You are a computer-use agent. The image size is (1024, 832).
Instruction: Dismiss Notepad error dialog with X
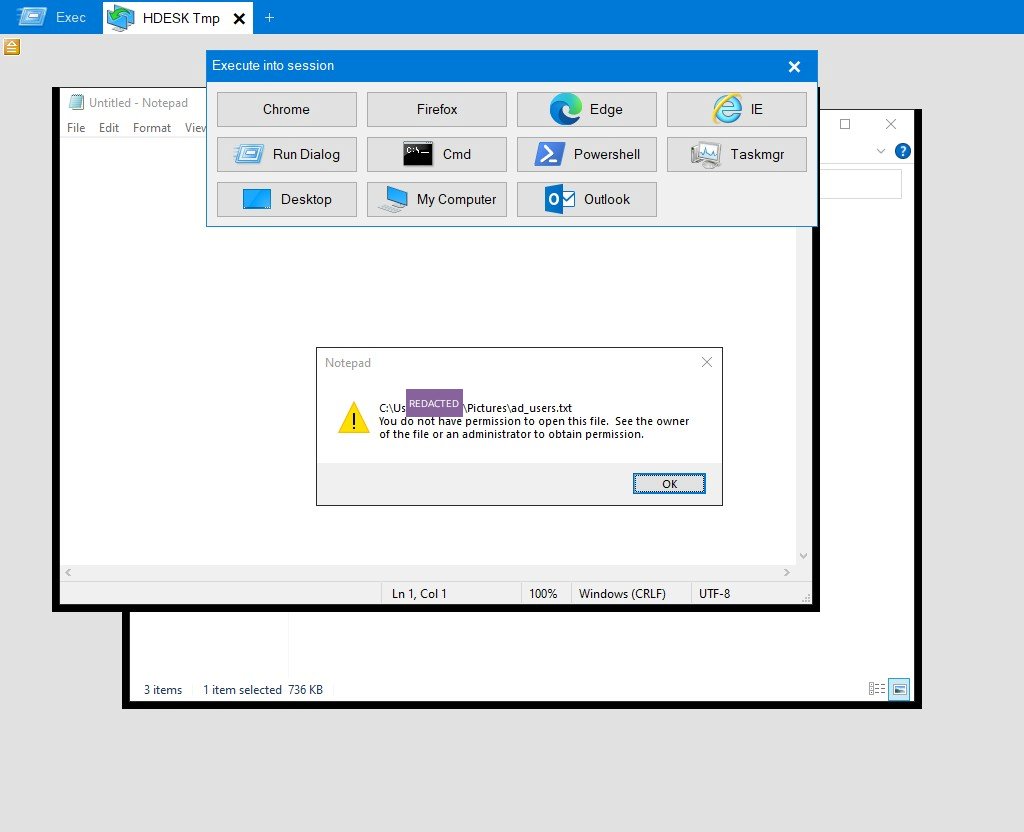[x=707, y=362]
